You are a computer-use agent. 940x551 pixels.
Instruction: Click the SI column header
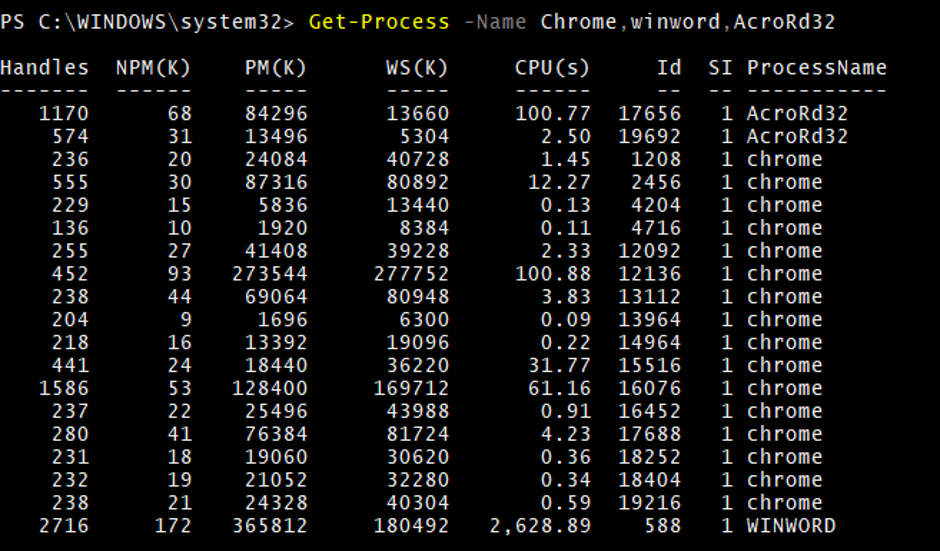pos(721,68)
